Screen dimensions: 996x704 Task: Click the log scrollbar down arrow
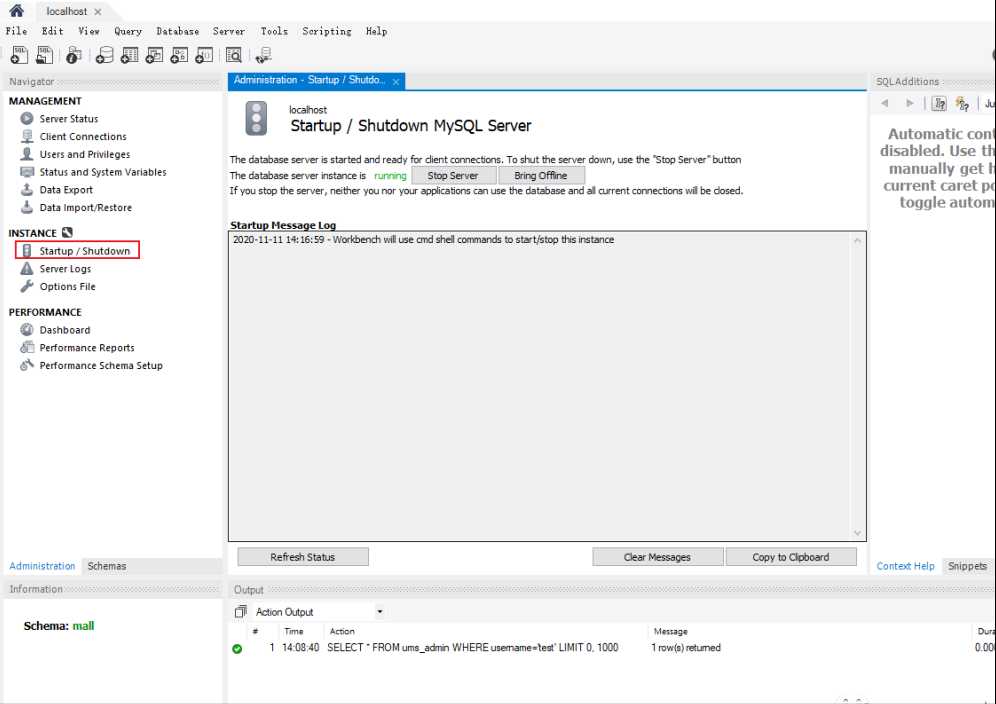click(858, 533)
